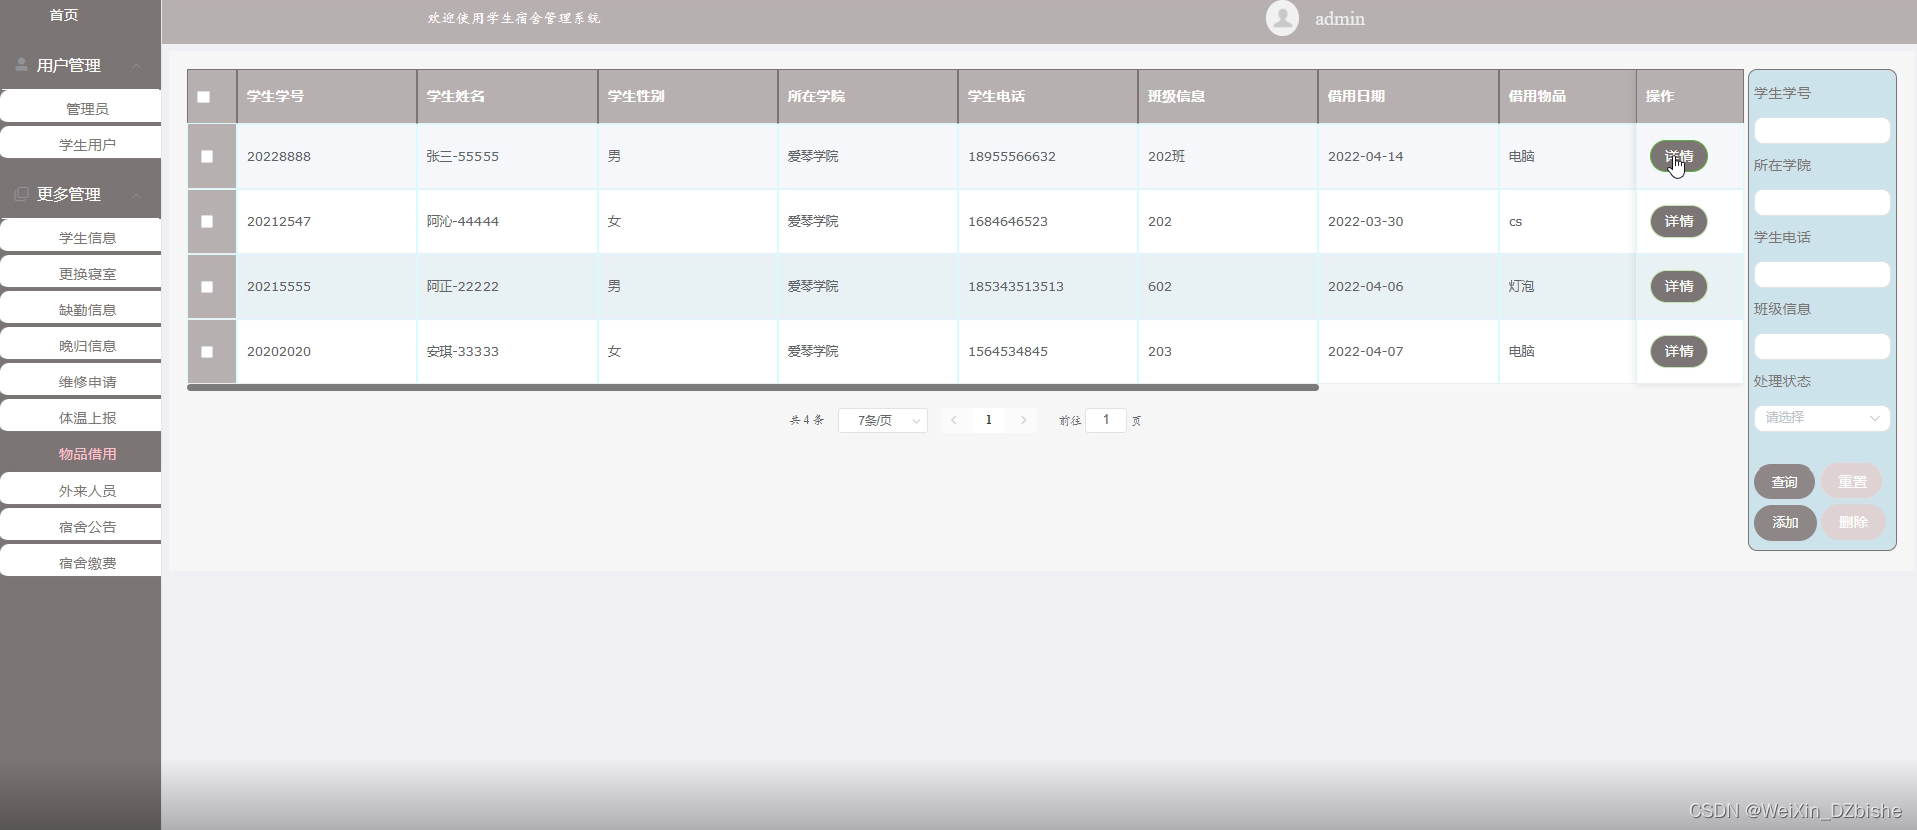
Task: Check the row for student 20228888
Action: pos(207,157)
